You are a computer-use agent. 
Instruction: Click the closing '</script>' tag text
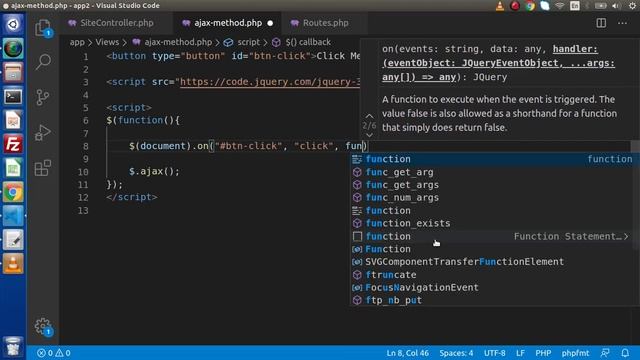point(131,197)
